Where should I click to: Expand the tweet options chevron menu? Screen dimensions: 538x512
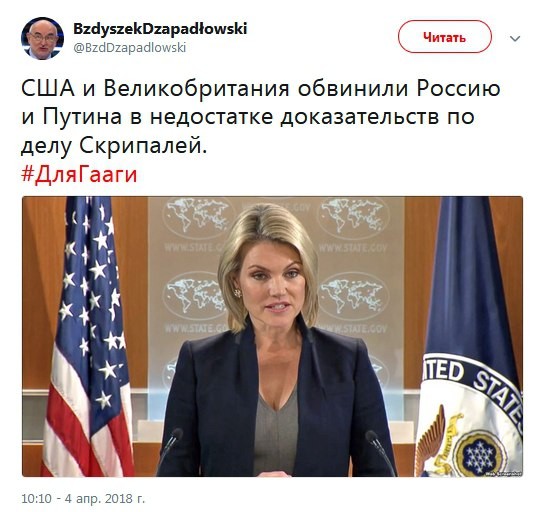(515, 38)
